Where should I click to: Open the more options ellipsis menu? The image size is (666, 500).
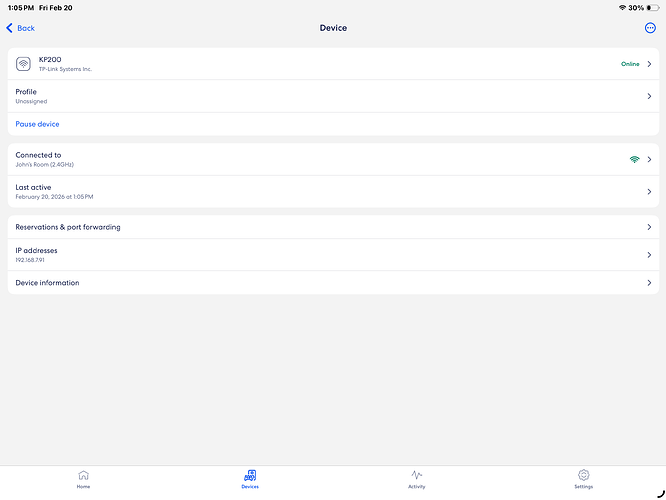[x=650, y=28]
